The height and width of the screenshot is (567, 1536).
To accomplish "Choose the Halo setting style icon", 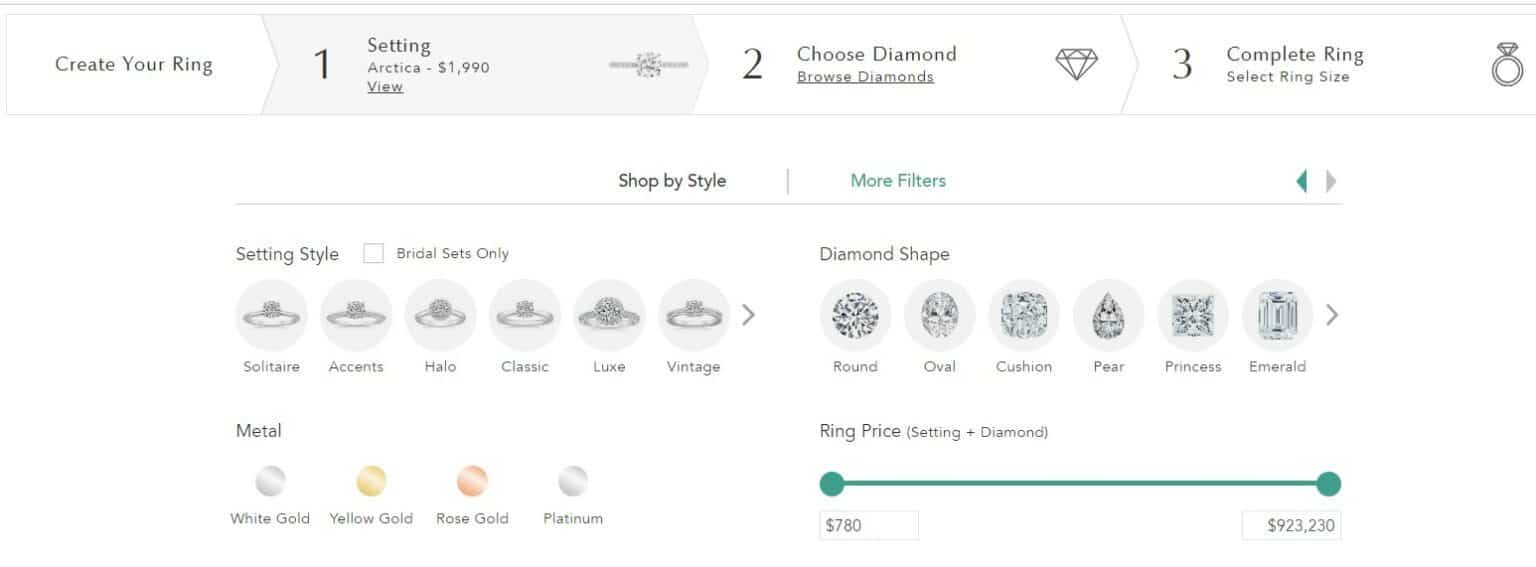I will click(440, 315).
